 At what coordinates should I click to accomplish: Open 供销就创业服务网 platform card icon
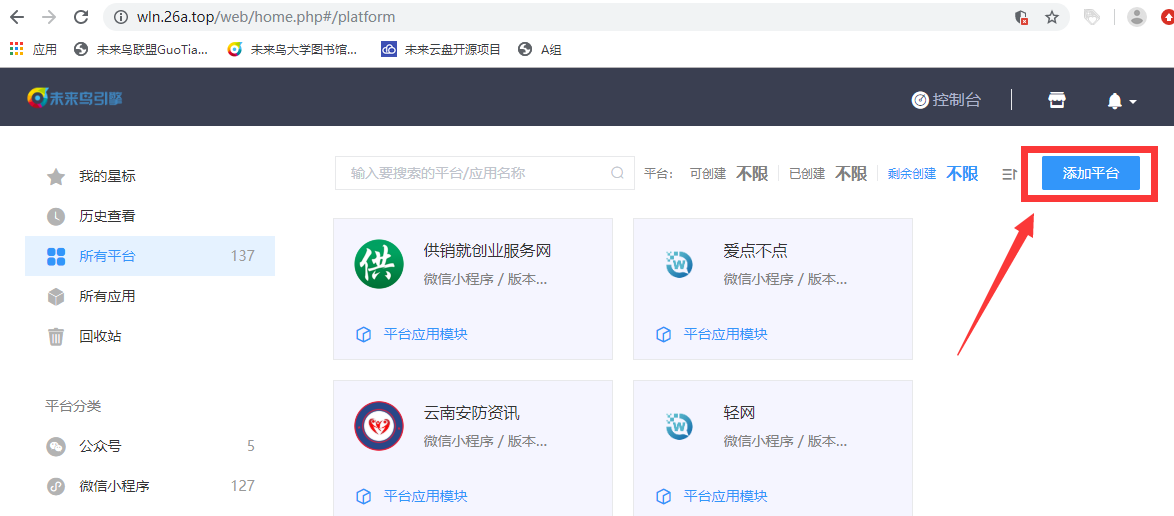point(379,264)
